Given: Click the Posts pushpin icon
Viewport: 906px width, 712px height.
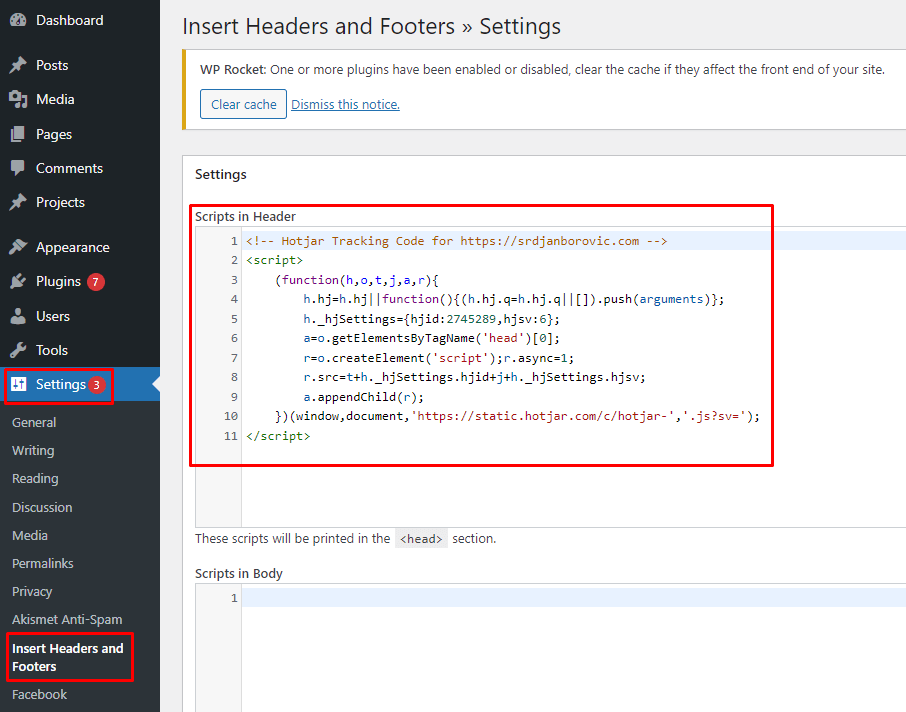Looking at the screenshot, I should [18, 65].
